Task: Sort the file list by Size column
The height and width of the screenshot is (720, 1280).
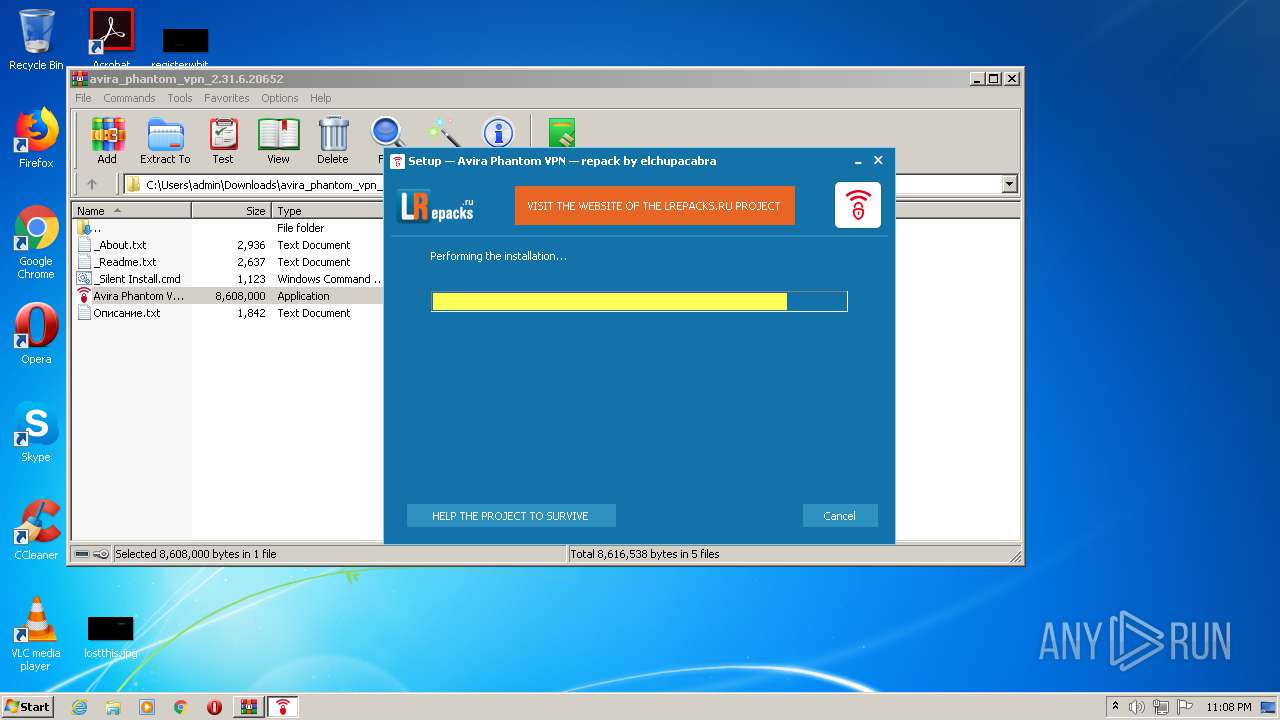Action: [x=231, y=211]
